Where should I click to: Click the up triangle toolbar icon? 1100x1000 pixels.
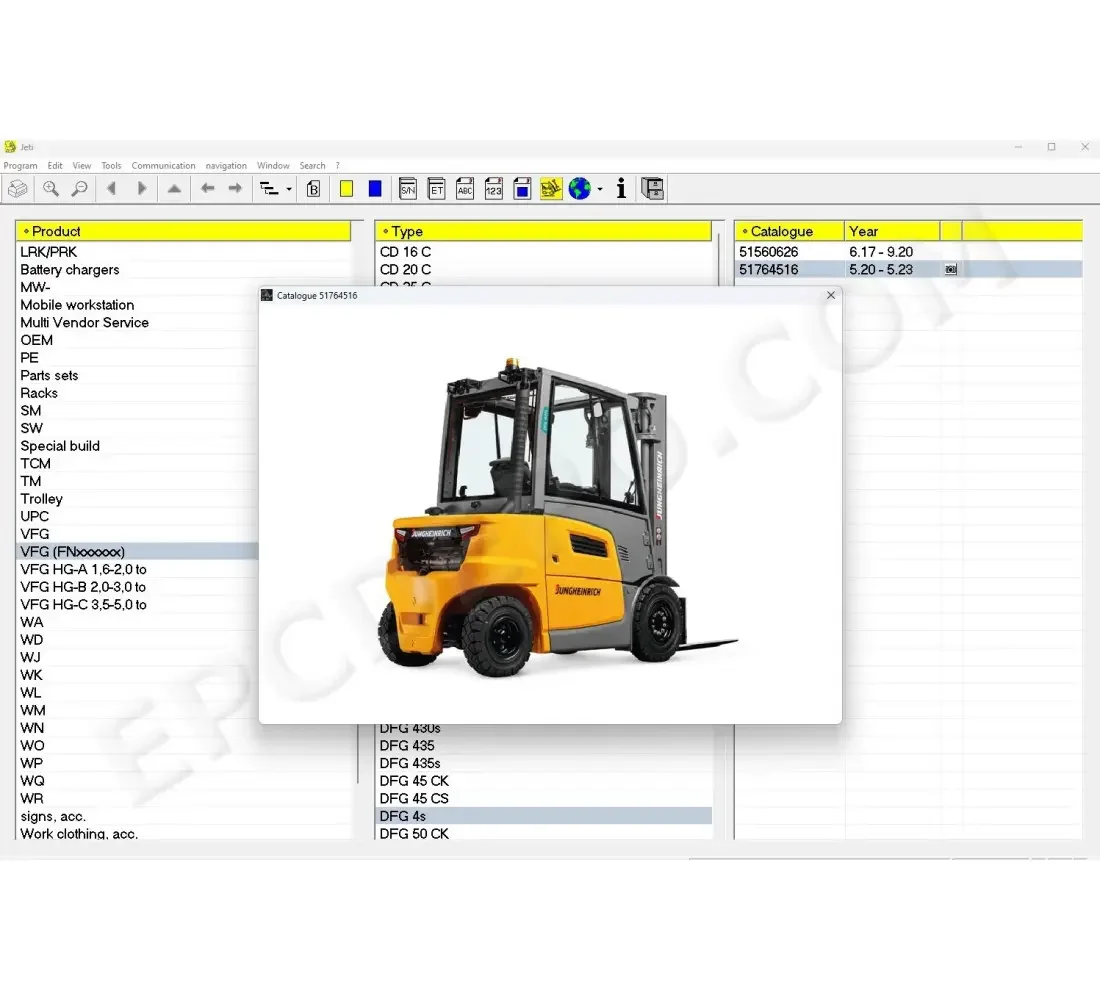[175, 188]
